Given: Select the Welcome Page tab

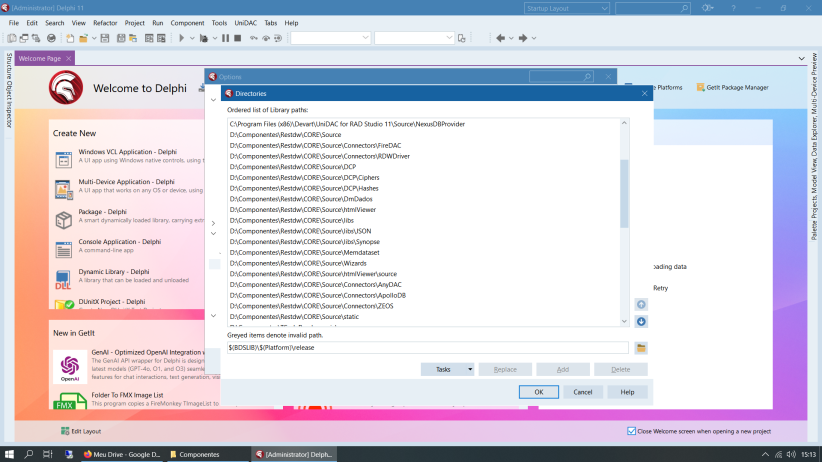Looking at the screenshot, I should [40, 58].
